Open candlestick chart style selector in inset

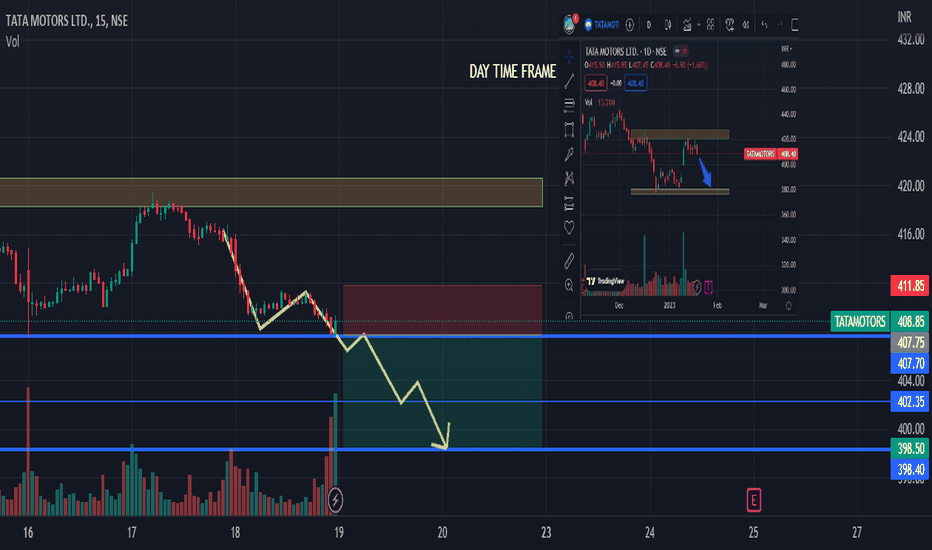pyautogui.click(x=668, y=25)
